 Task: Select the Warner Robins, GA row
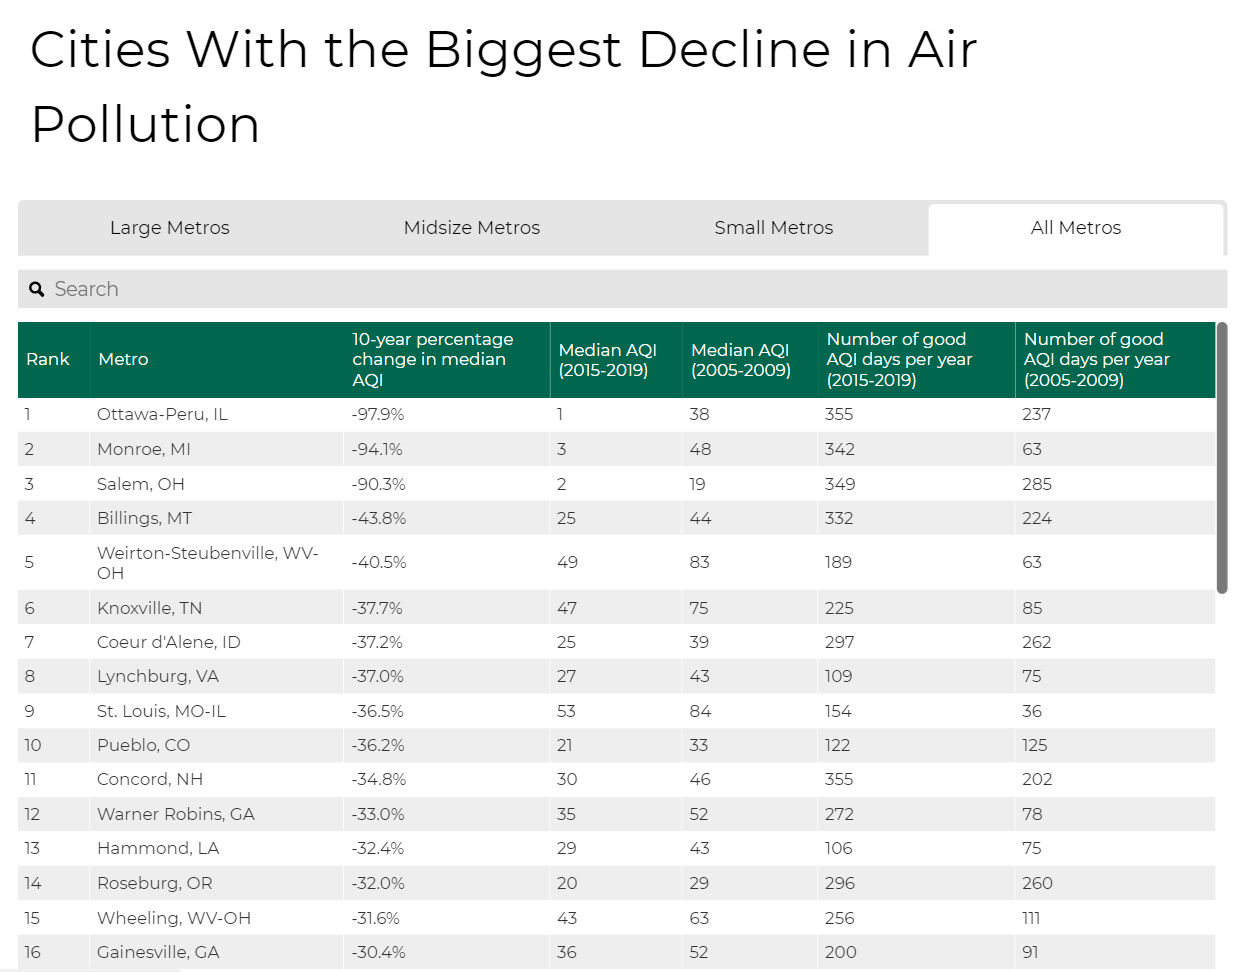coord(176,814)
